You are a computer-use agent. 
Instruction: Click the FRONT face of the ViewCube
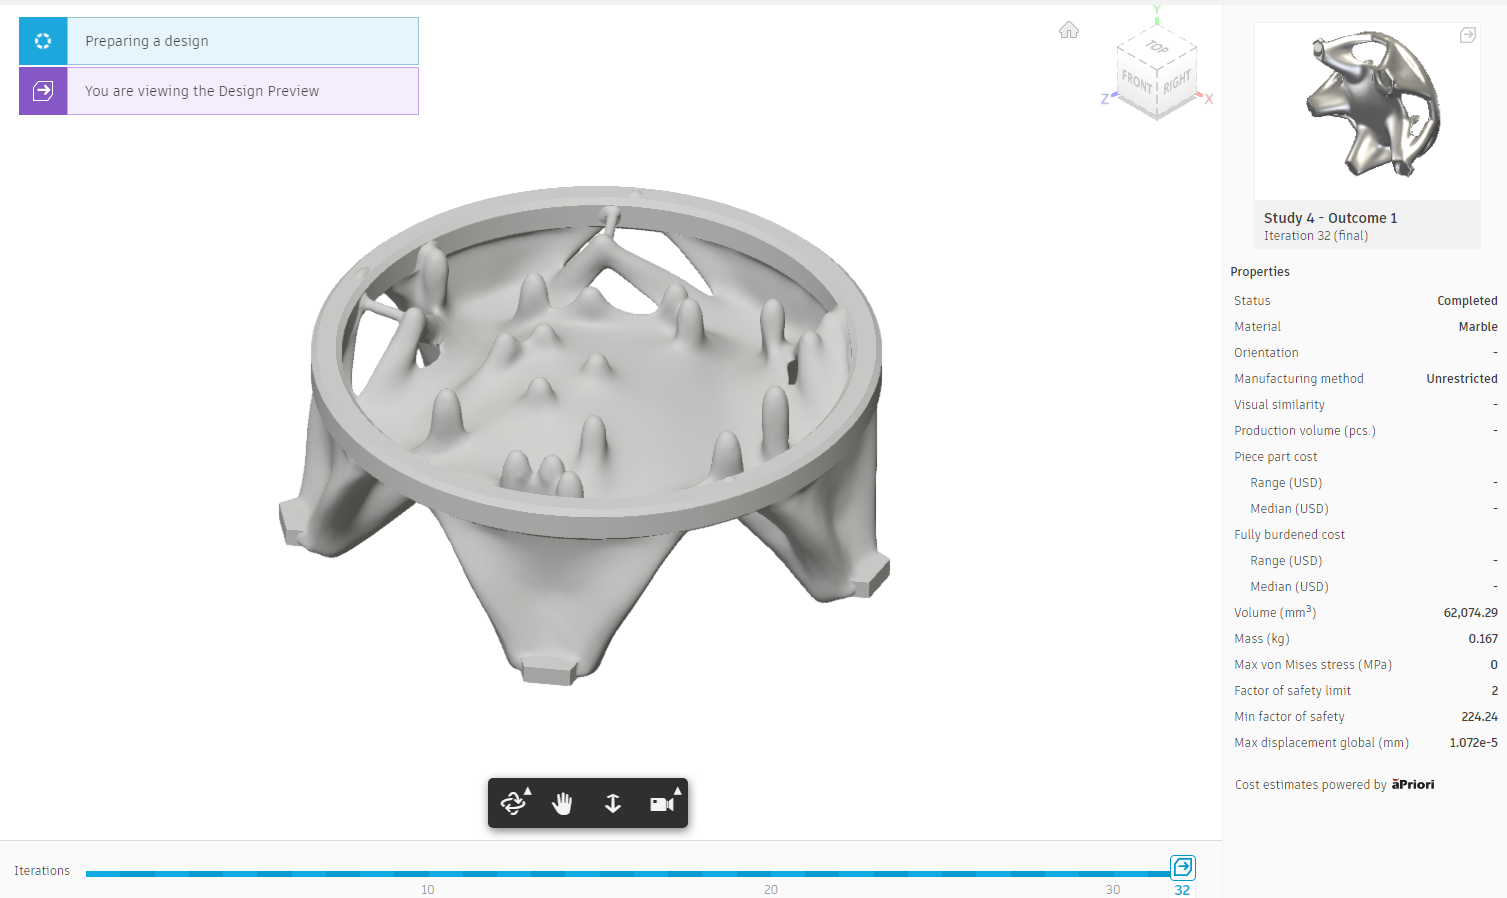tap(1137, 82)
